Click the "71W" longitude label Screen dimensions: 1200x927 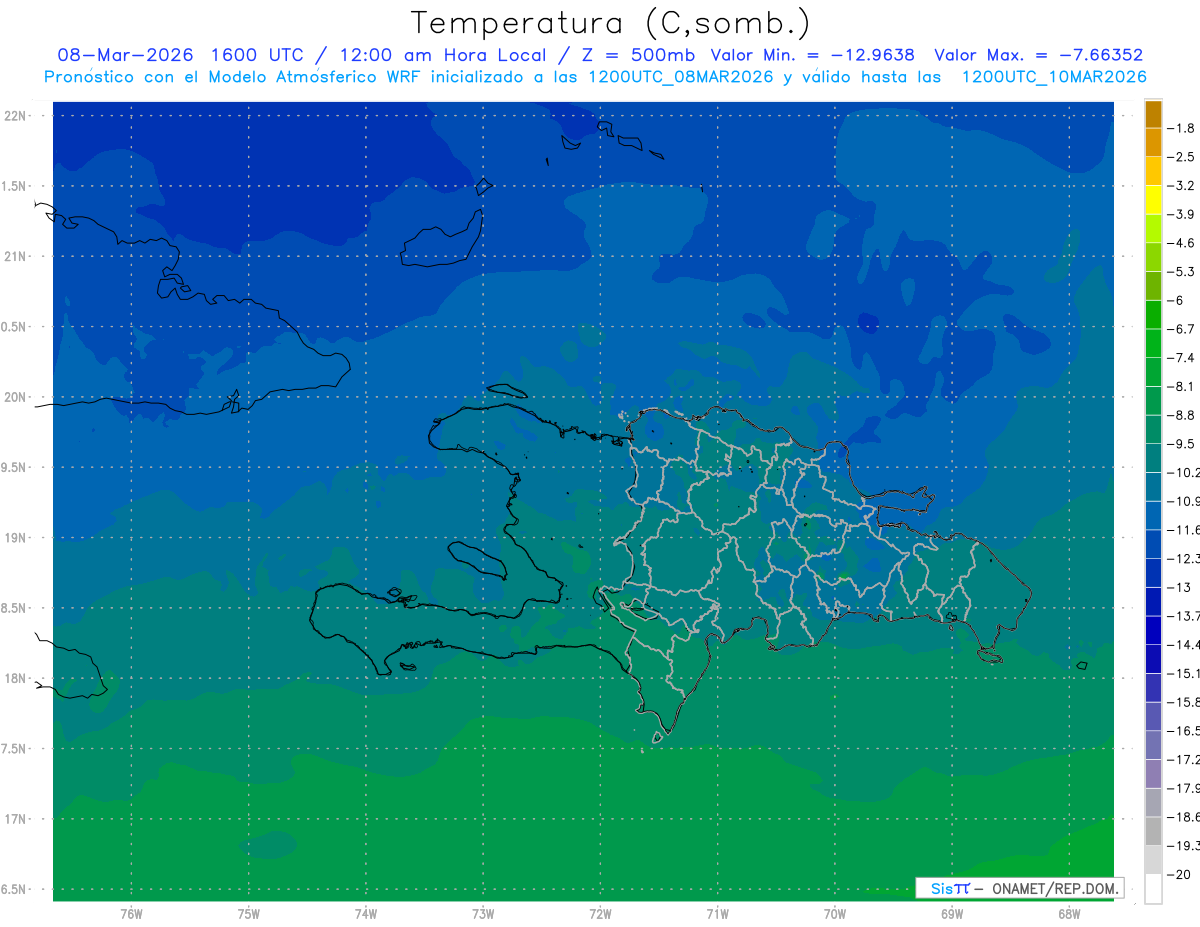point(717,914)
